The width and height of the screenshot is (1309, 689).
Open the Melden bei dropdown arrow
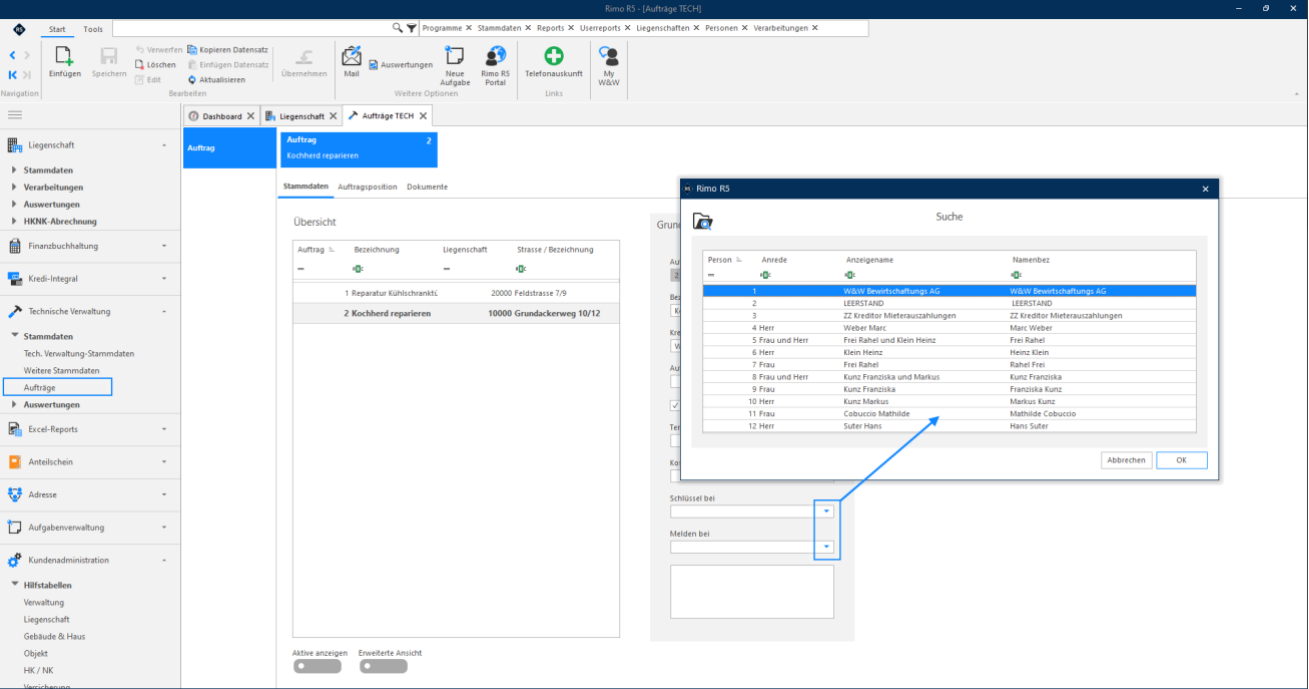826,547
